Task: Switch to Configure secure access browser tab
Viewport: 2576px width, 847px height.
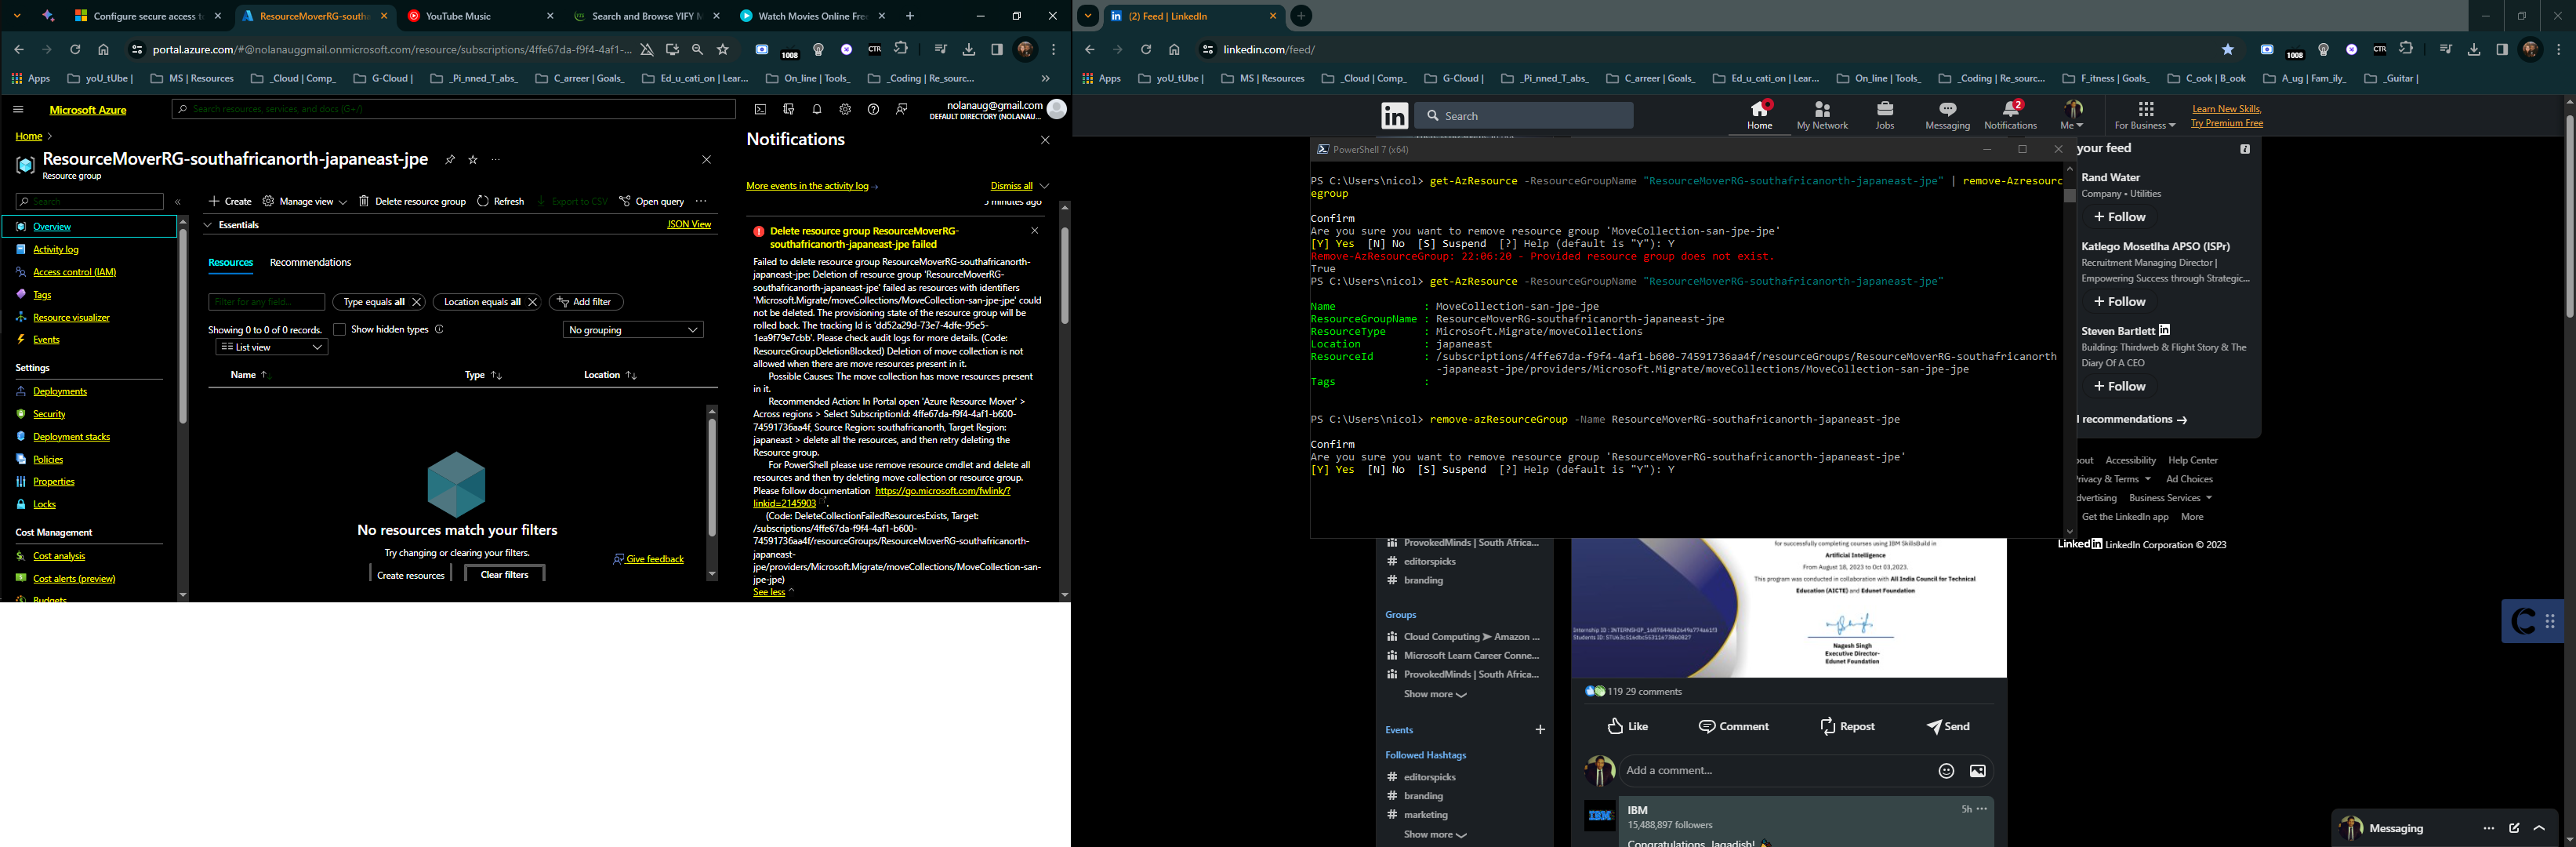Action: pos(147,16)
